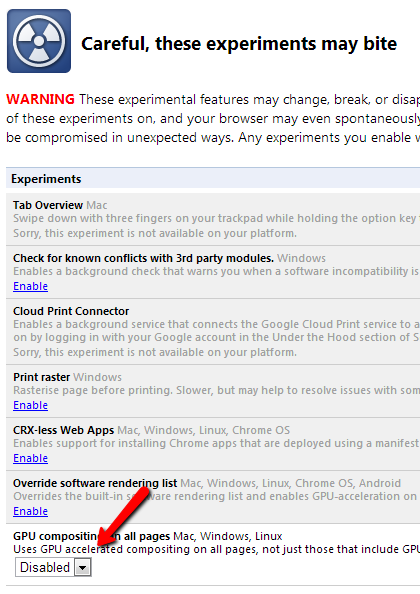Open the GPU compositing Disabled dropdown
Viewport: 420px width, 594px height.
[53, 567]
